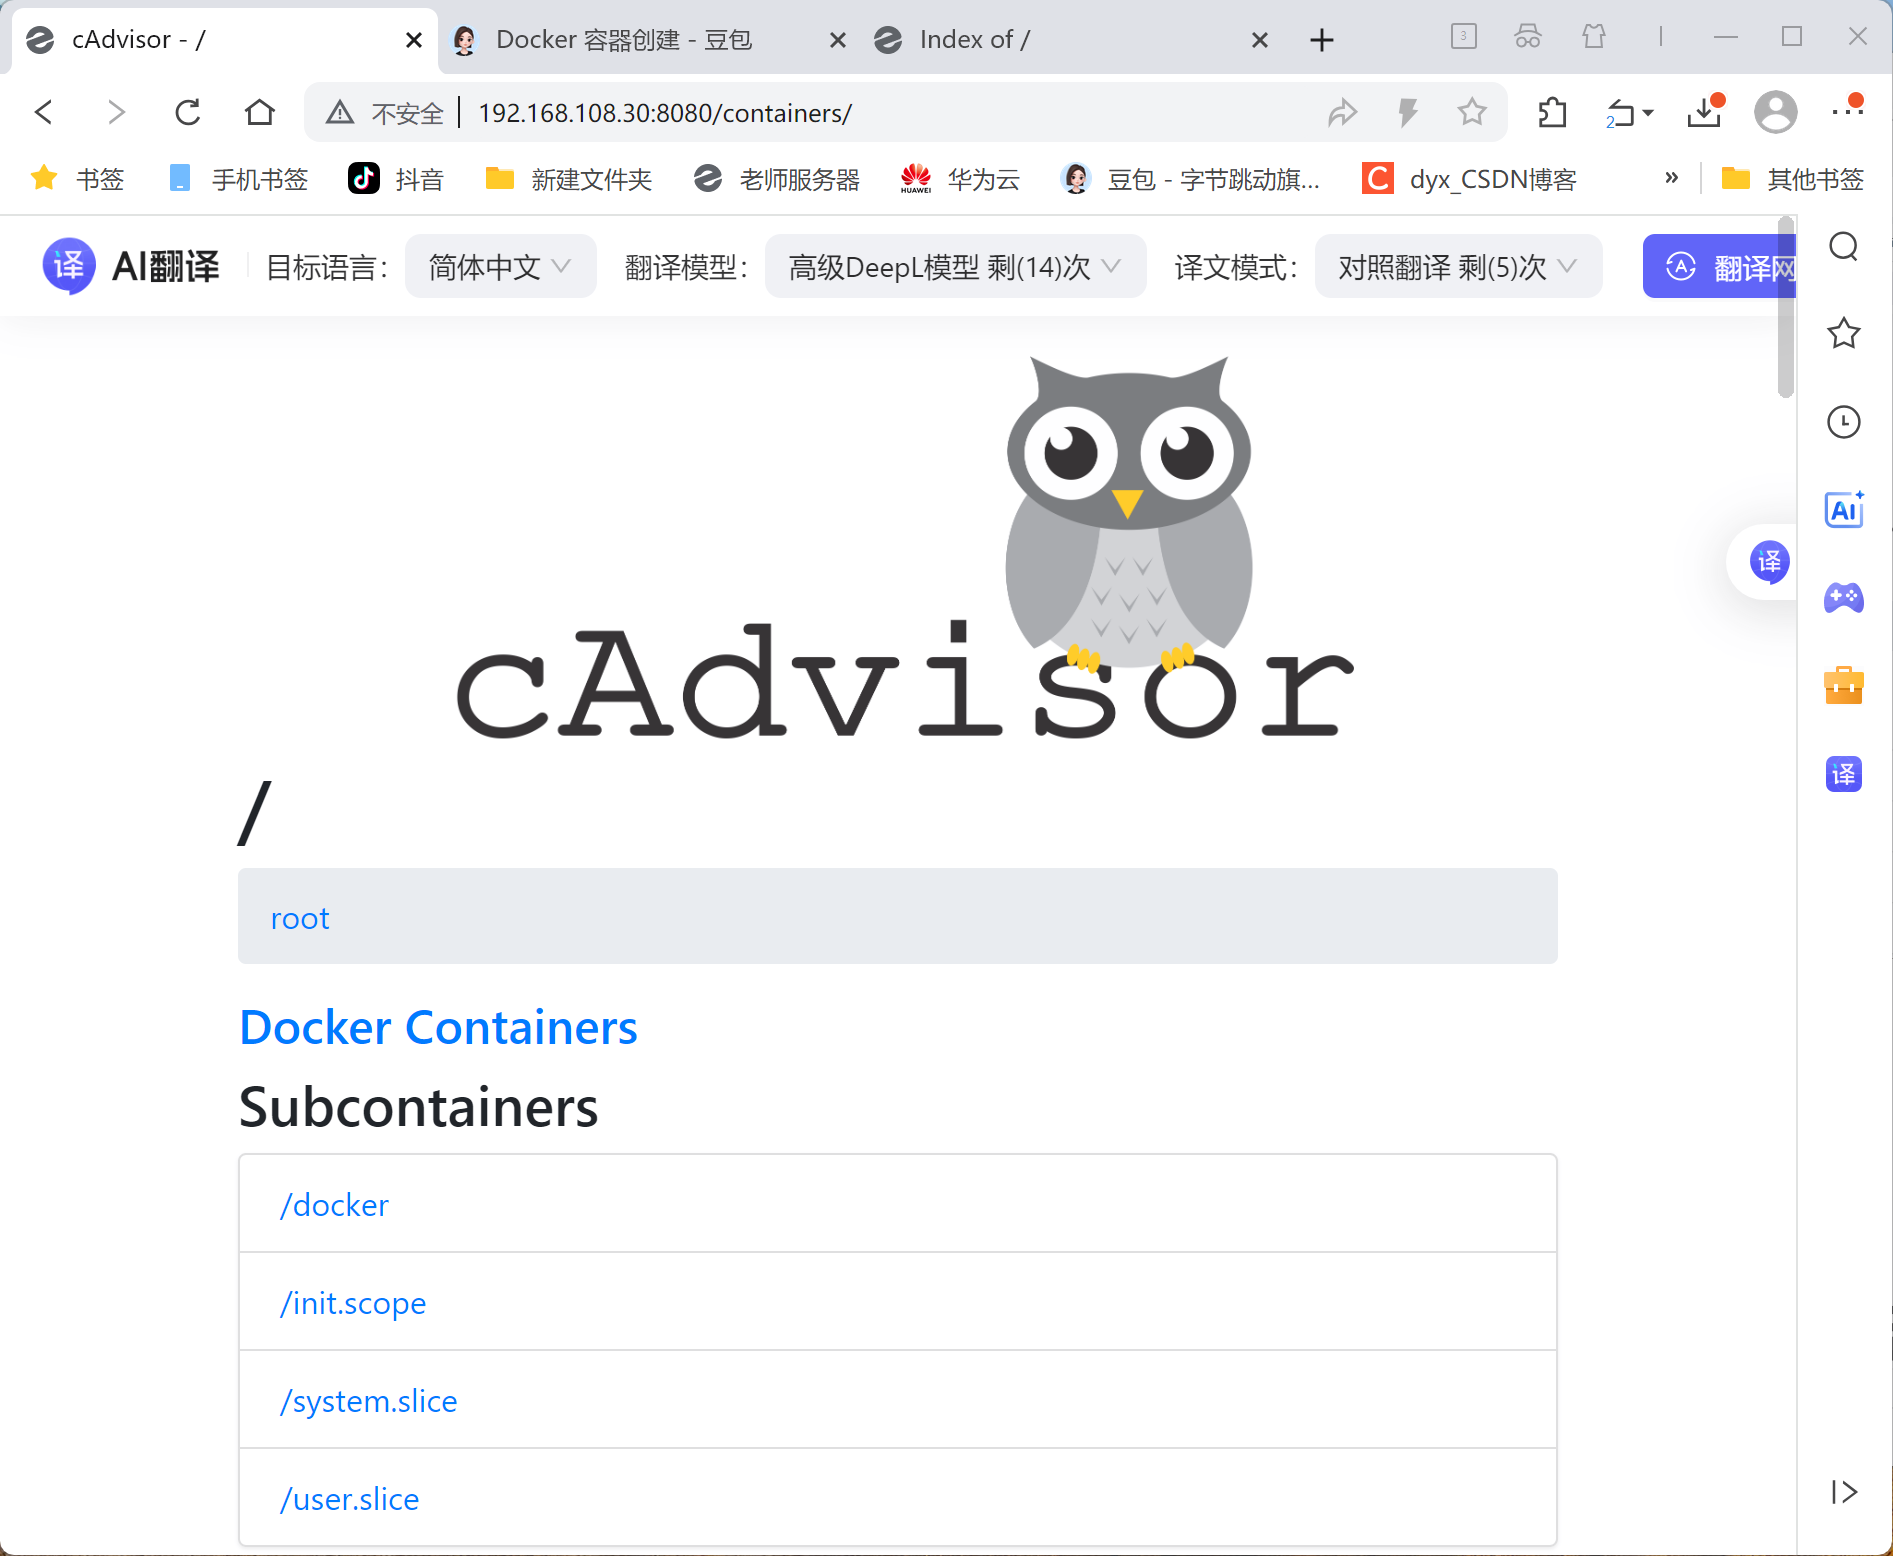Open sidebar game controller icon
This screenshot has width=1893, height=1556.
point(1844,598)
